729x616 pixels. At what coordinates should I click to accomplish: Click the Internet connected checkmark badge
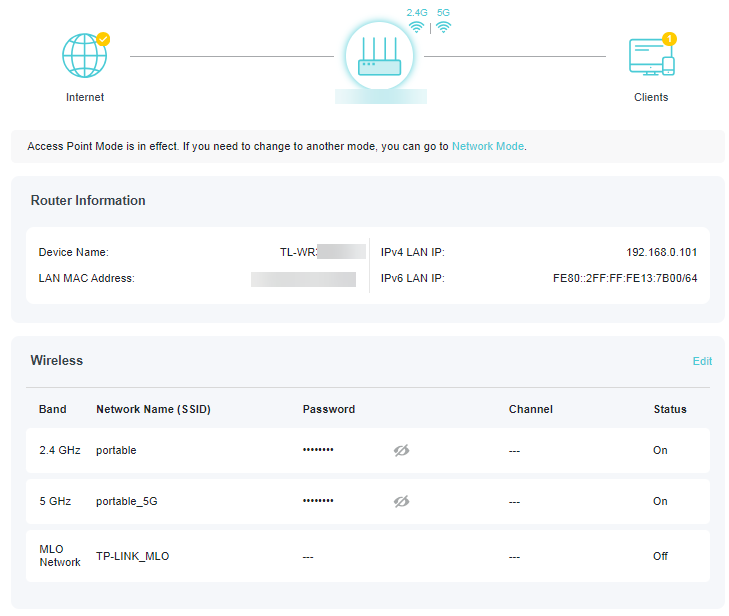click(103, 39)
